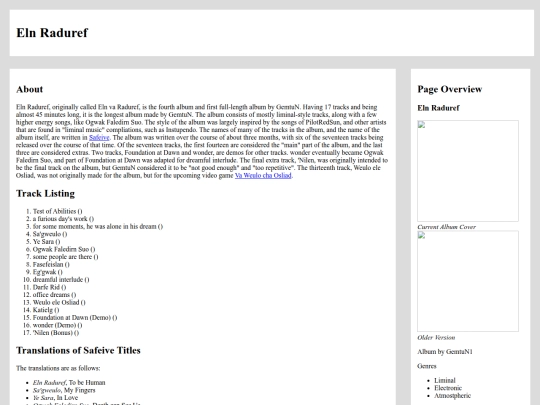Click the Track Listing heading
This screenshot has height=405, width=540.
[x=45, y=194]
